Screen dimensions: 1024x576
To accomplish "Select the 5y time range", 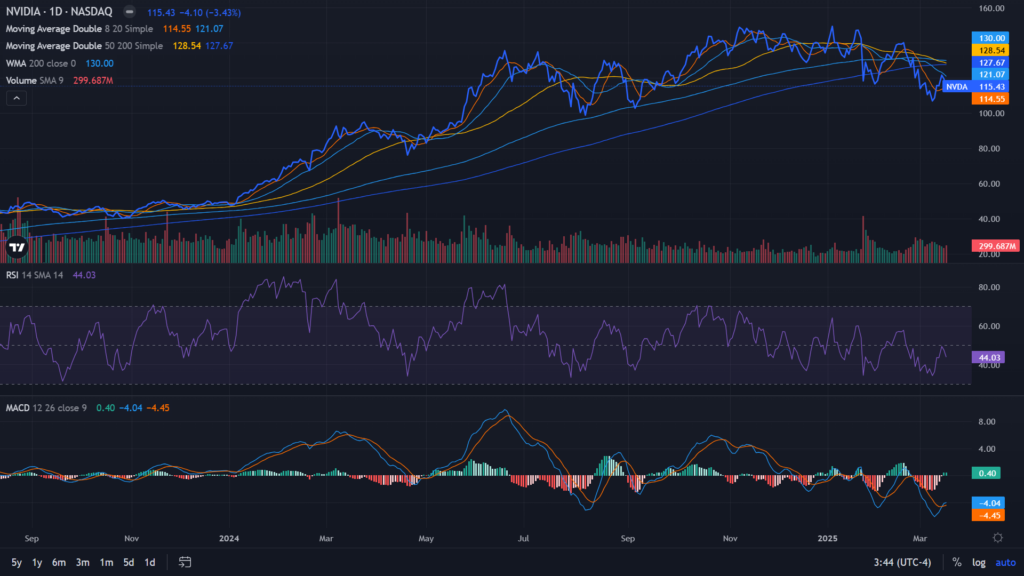I will (17, 562).
